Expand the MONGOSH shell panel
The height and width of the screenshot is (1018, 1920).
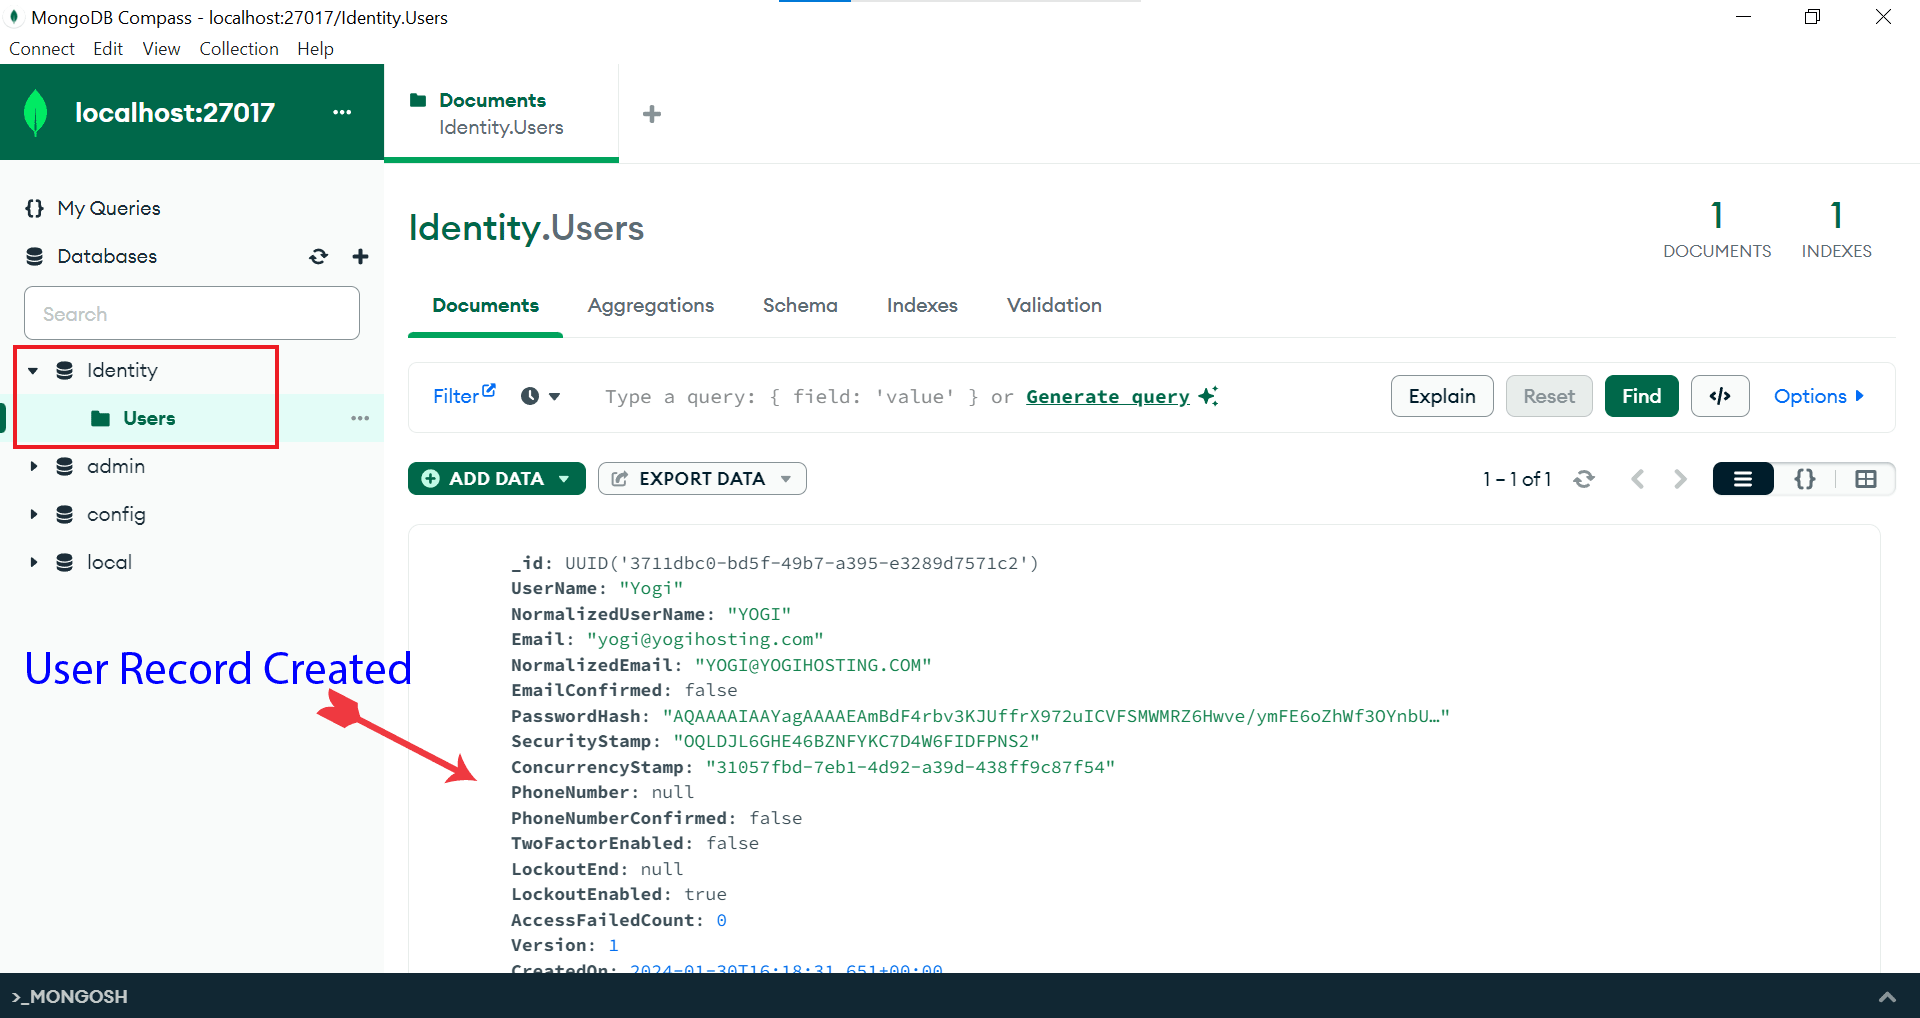tap(1887, 996)
